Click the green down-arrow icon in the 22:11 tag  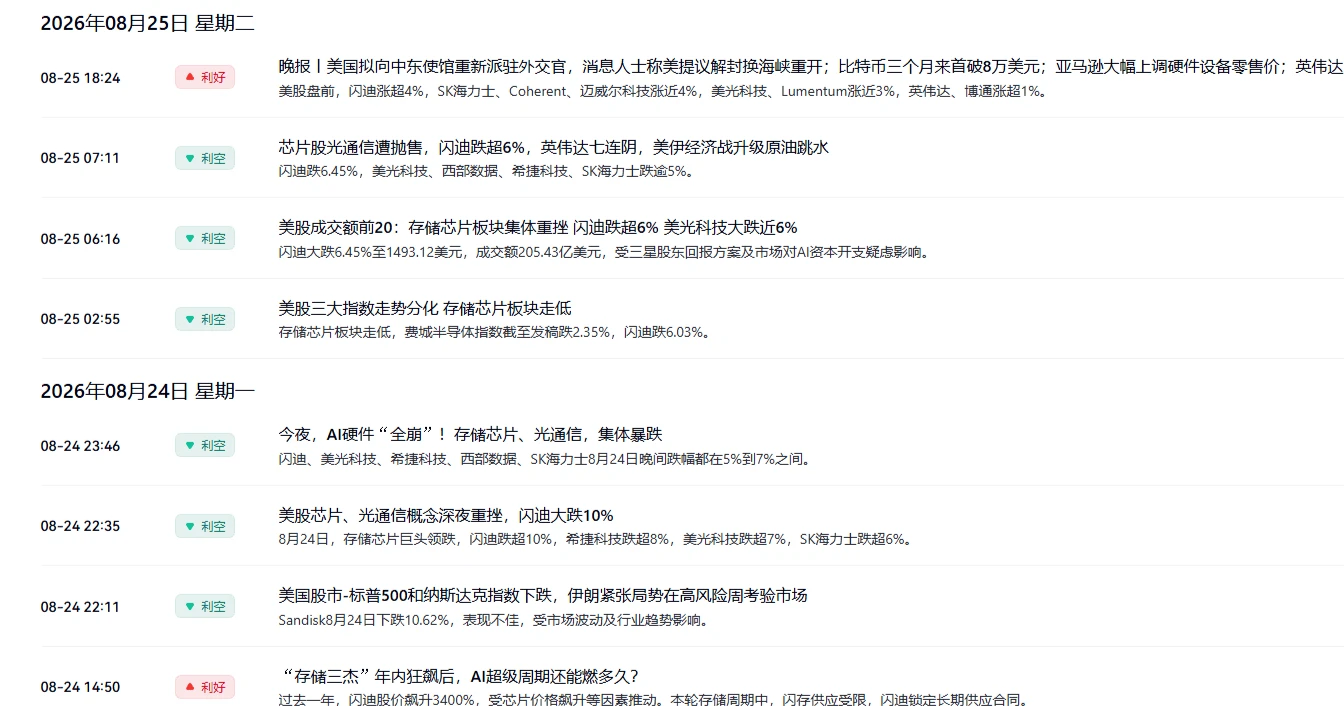pos(190,606)
